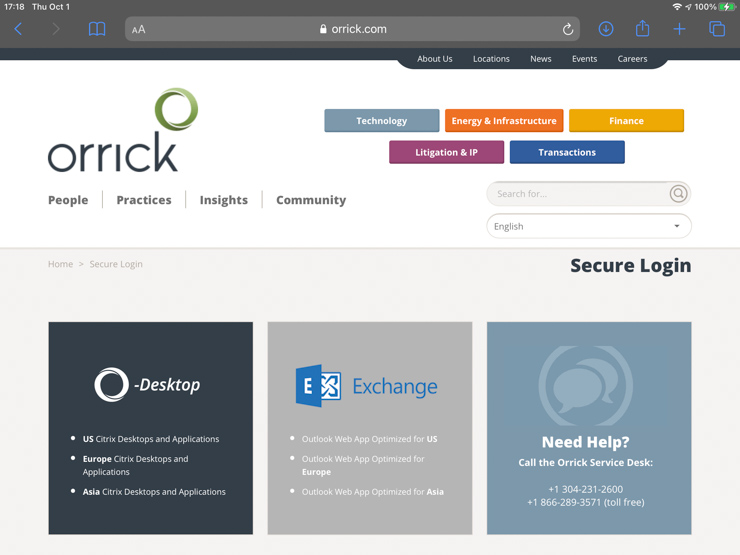Open US Citrix Desktops and Applications

coord(151,439)
